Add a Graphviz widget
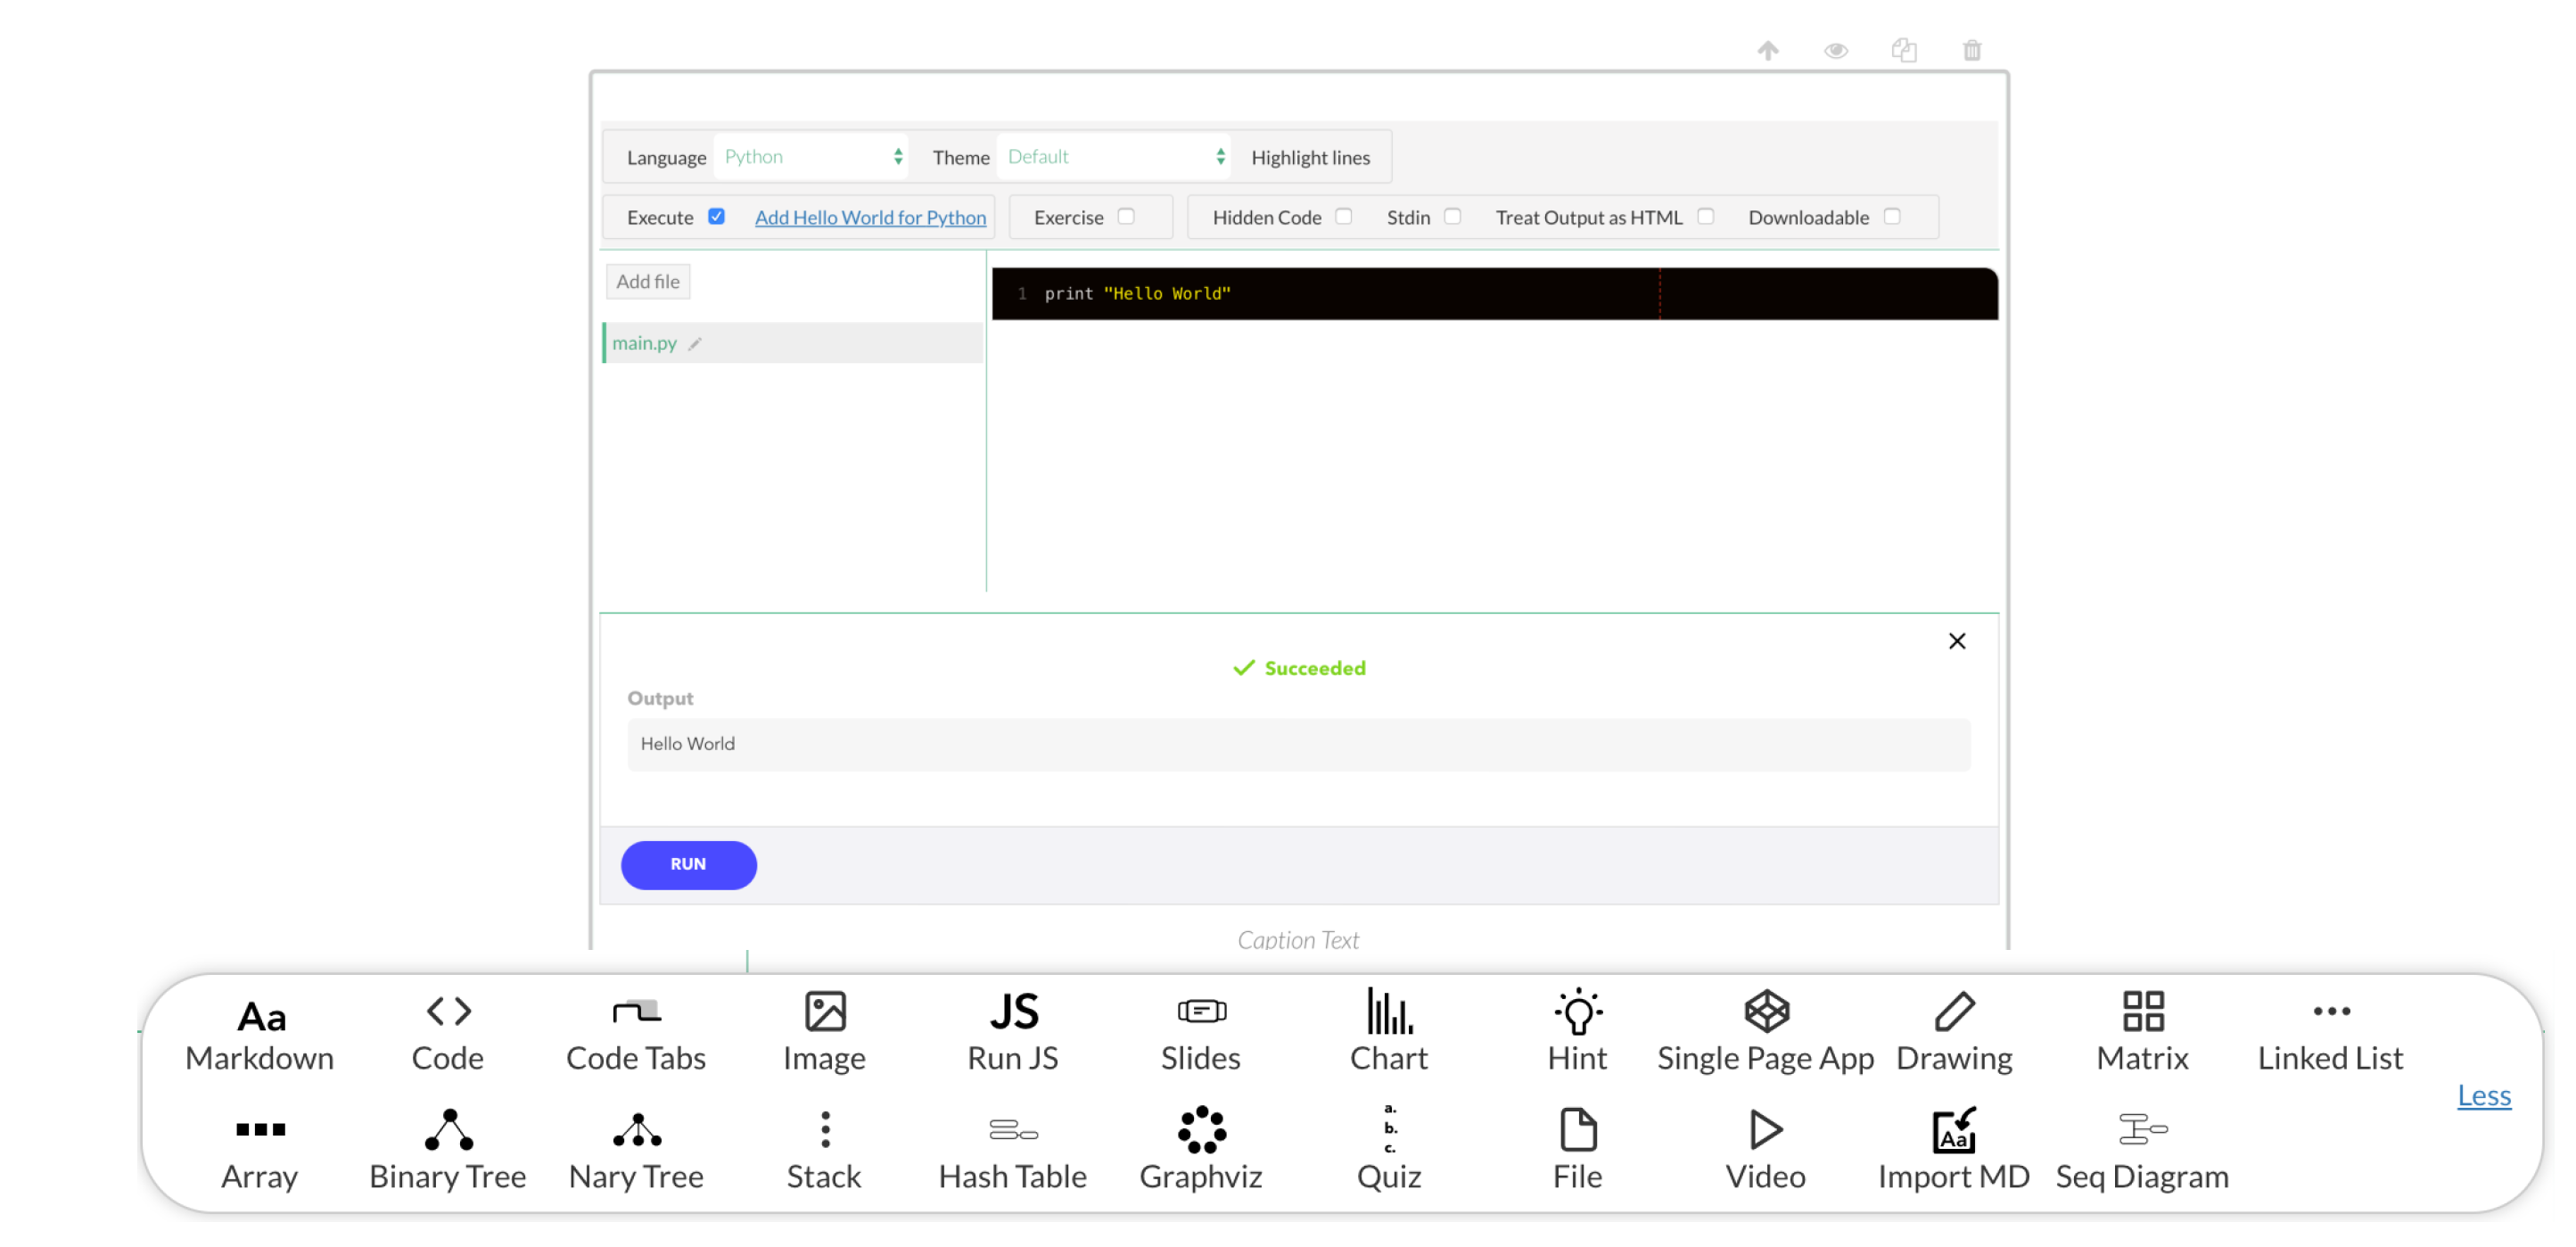Viewport: 2576px width, 1247px height. (1200, 1149)
